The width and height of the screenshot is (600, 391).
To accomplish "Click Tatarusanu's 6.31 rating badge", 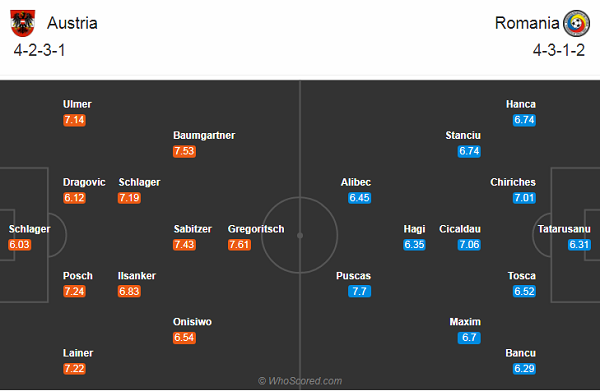I will [x=579, y=244].
